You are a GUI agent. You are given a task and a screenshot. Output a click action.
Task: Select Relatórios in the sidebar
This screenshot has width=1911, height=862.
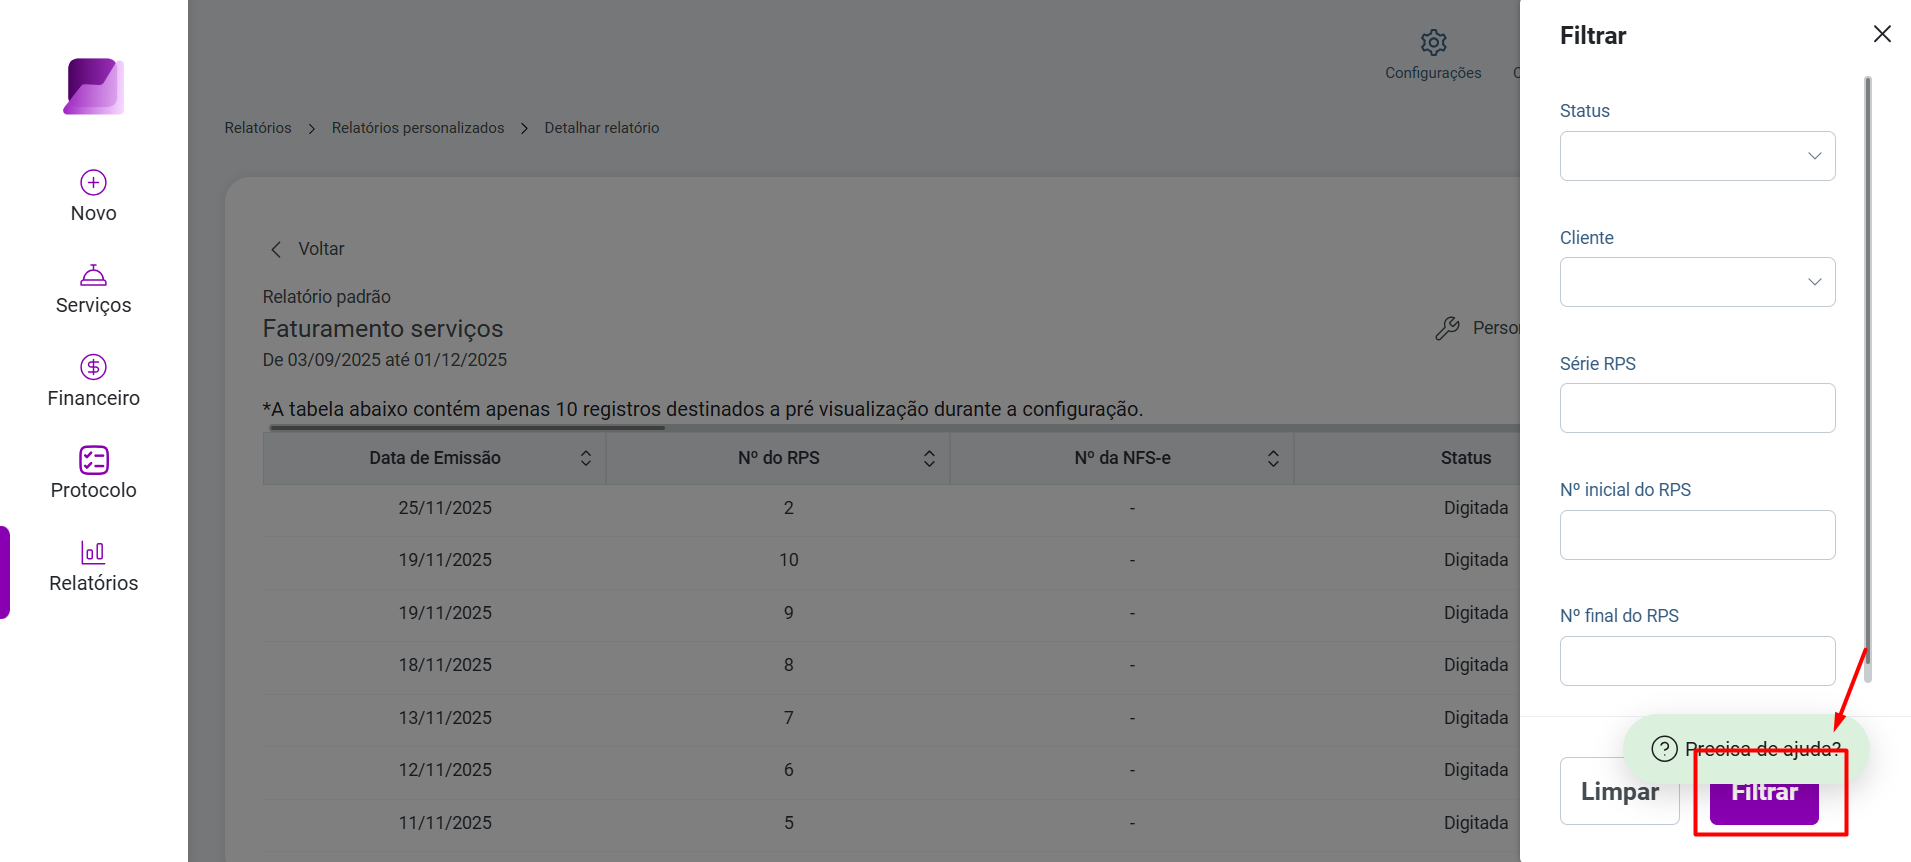point(94,583)
